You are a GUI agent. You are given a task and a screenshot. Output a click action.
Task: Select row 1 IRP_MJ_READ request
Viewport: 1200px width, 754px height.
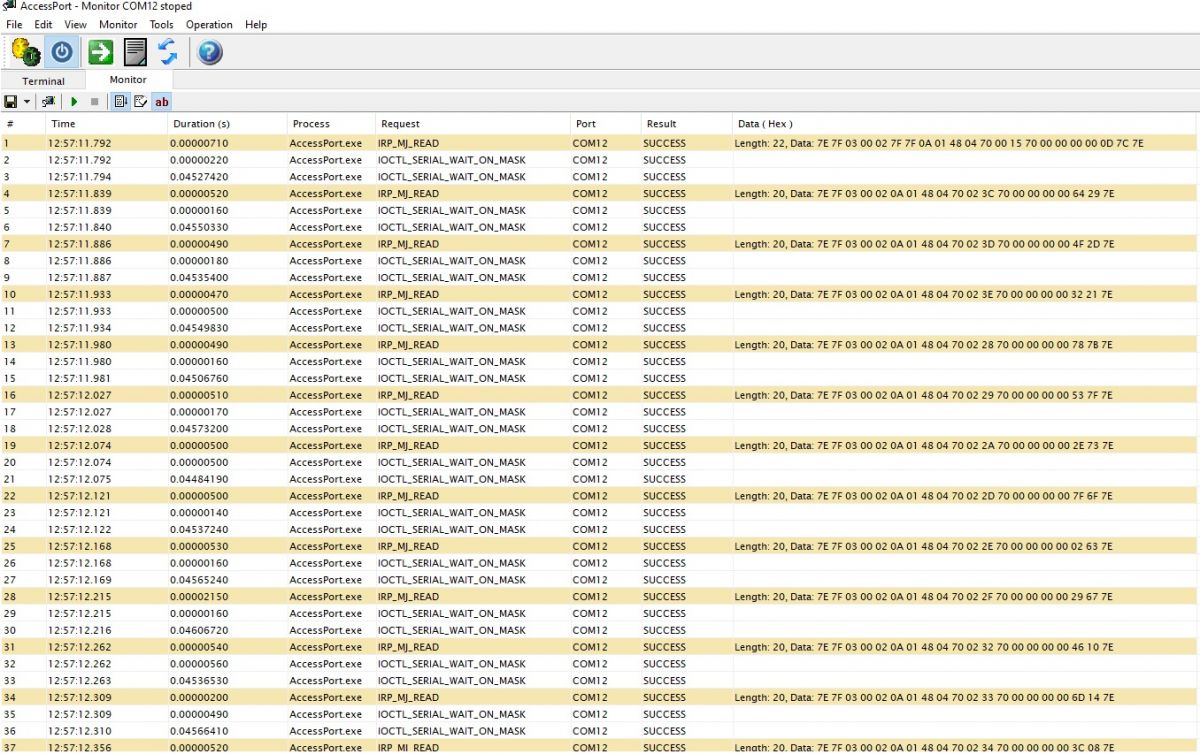coord(408,143)
